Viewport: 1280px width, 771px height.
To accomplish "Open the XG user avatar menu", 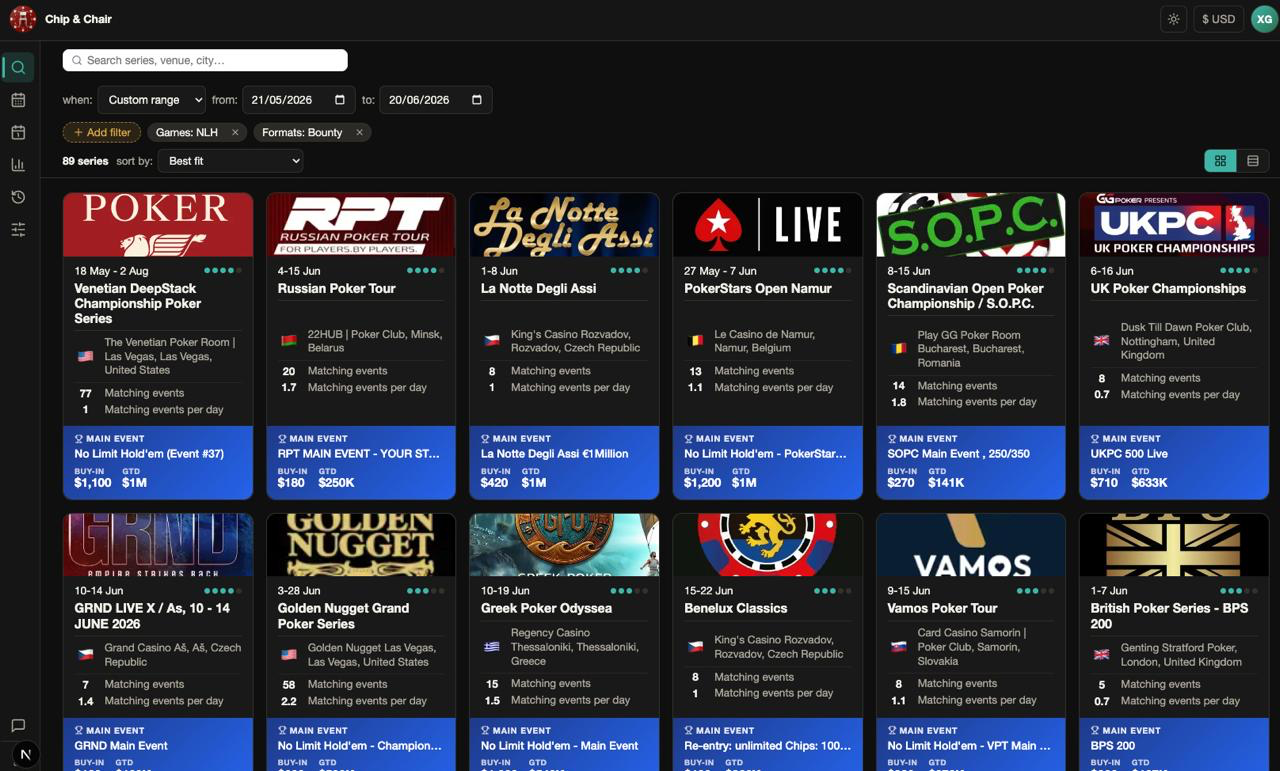I will click(x=1264, y=19).
